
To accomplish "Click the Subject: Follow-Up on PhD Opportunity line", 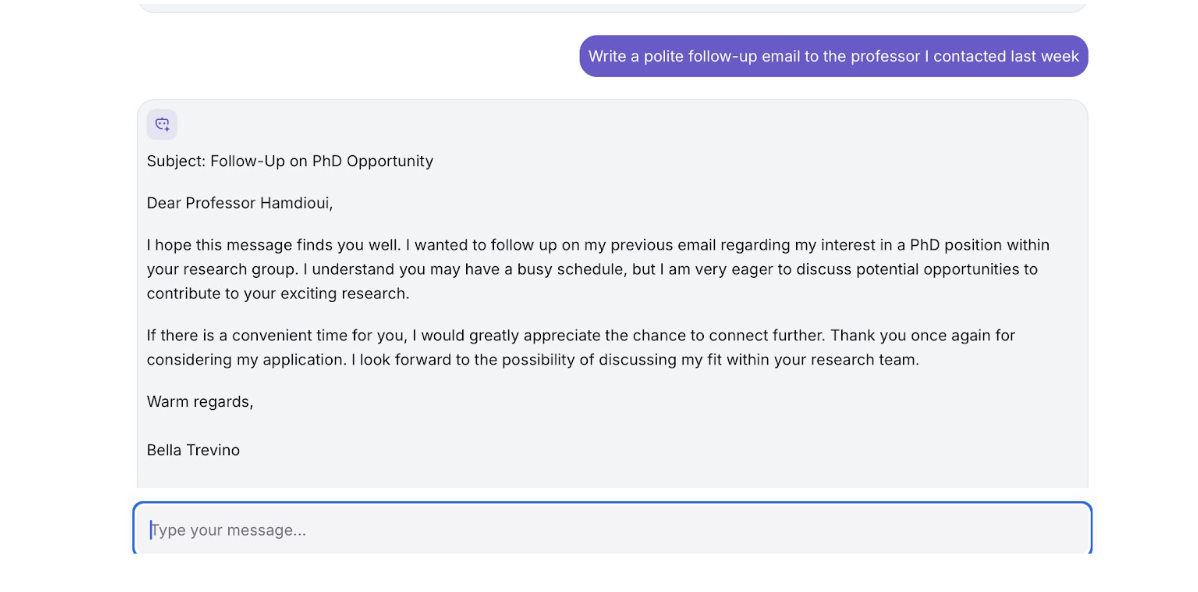I will [x=290, y=161].
